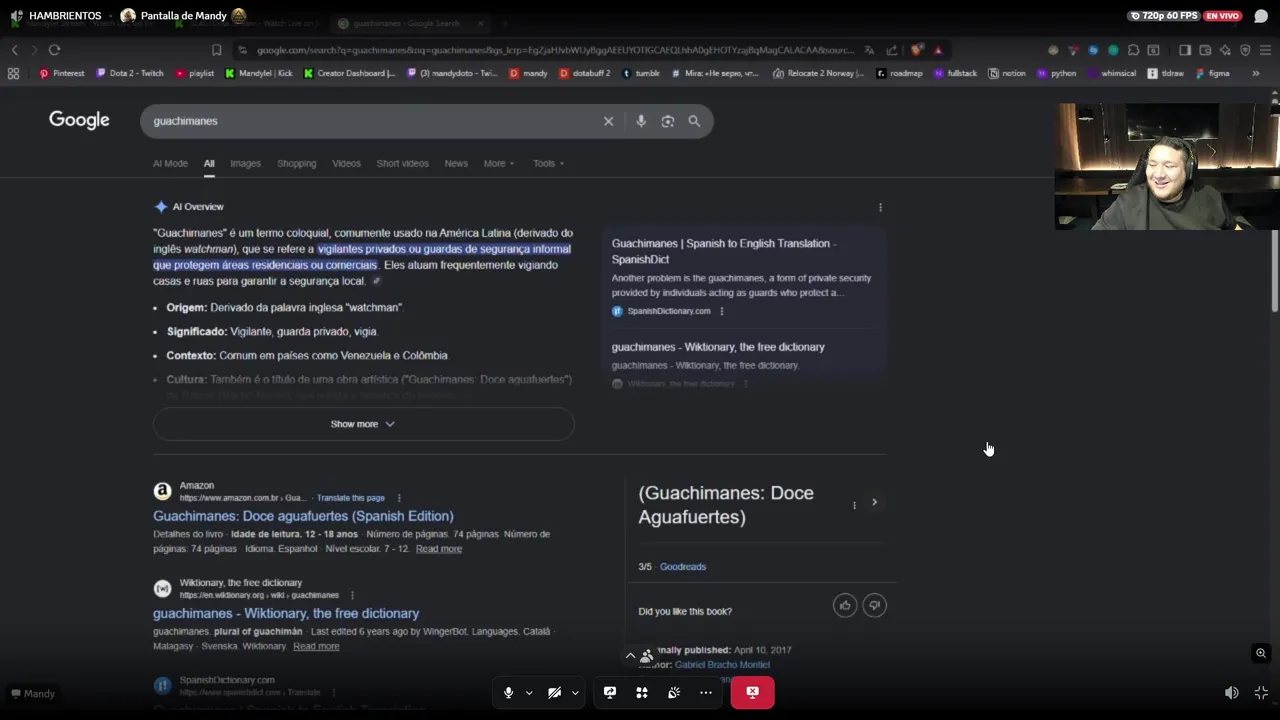Viewport: 1280px width, 720px height.
Task: Open author Gabriel Bracho Montiel link
Action: coord(722,665)
